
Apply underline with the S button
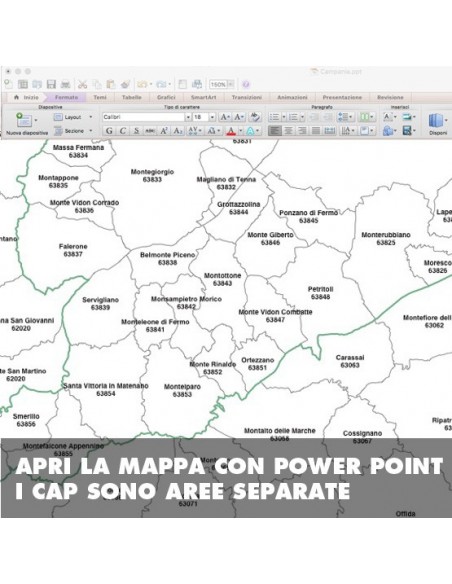click(x=136, y=131)
